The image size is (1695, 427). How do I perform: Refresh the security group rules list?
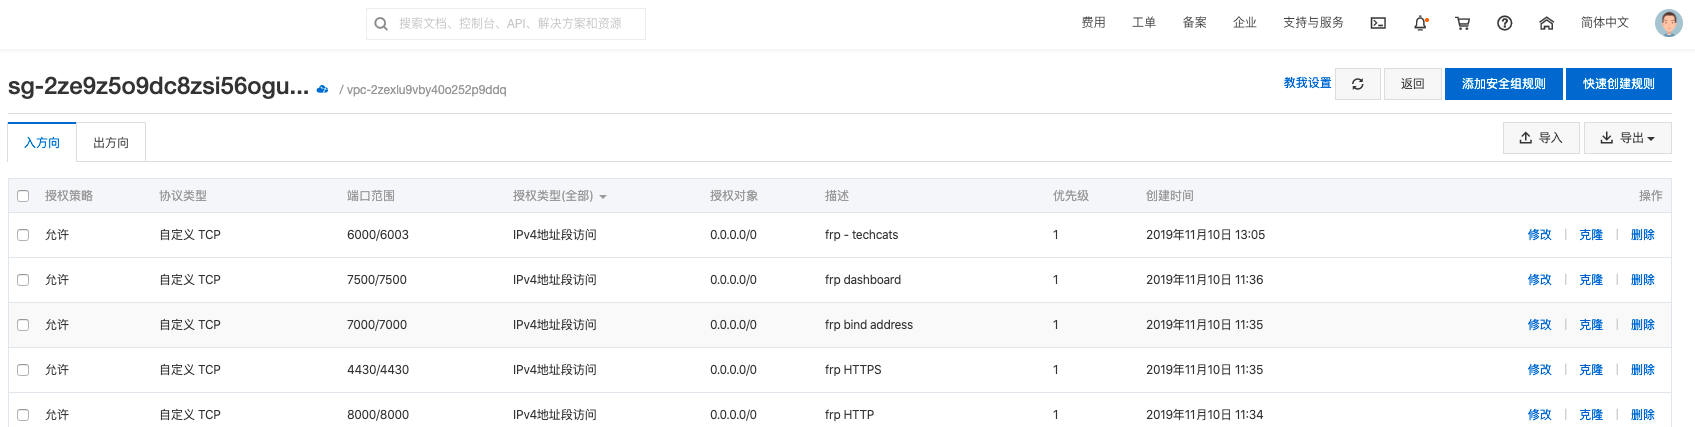coord(1357,84)
